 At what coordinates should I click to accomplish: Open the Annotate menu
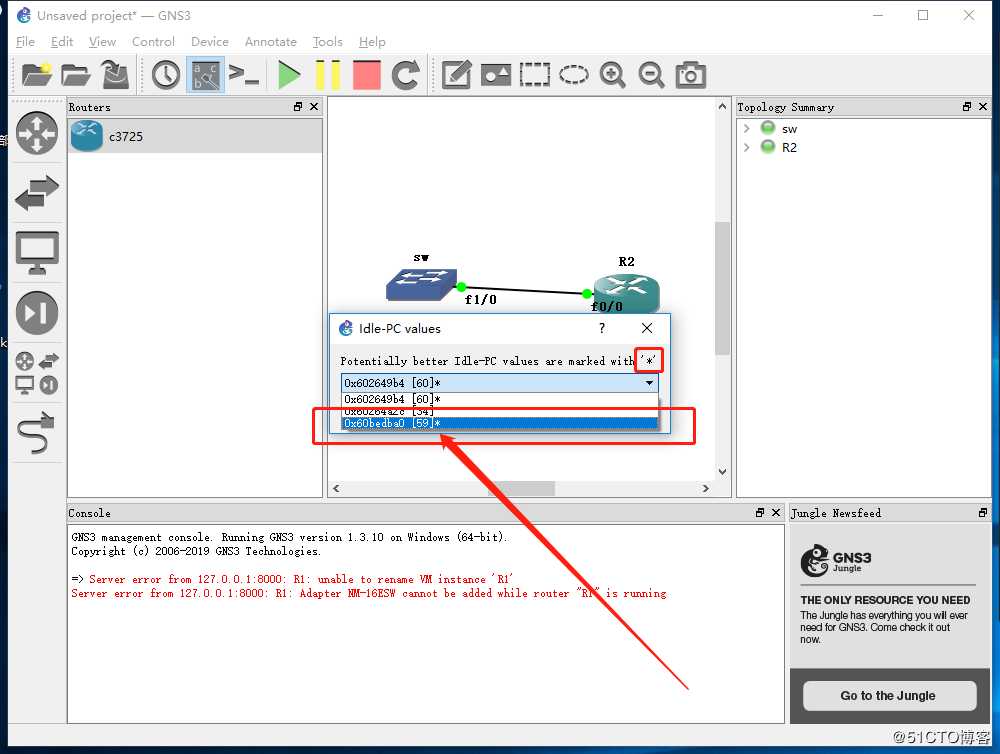[x=270, y=41]
